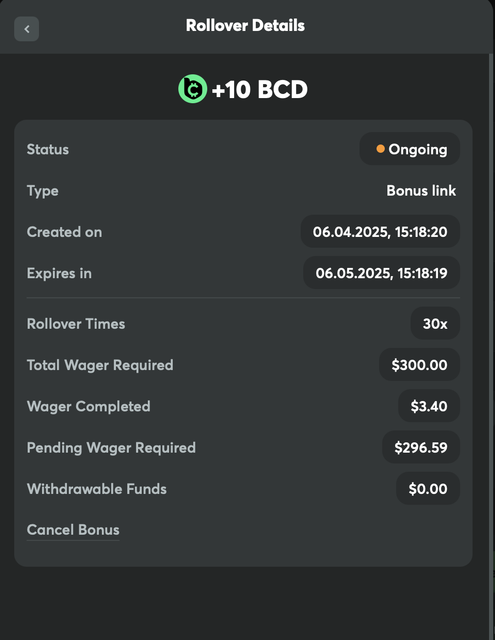The height and width of the screenshot is (640, 495).
Task: Cancel the bonus via Cancel Bonus link
Action: pos(73,530)
